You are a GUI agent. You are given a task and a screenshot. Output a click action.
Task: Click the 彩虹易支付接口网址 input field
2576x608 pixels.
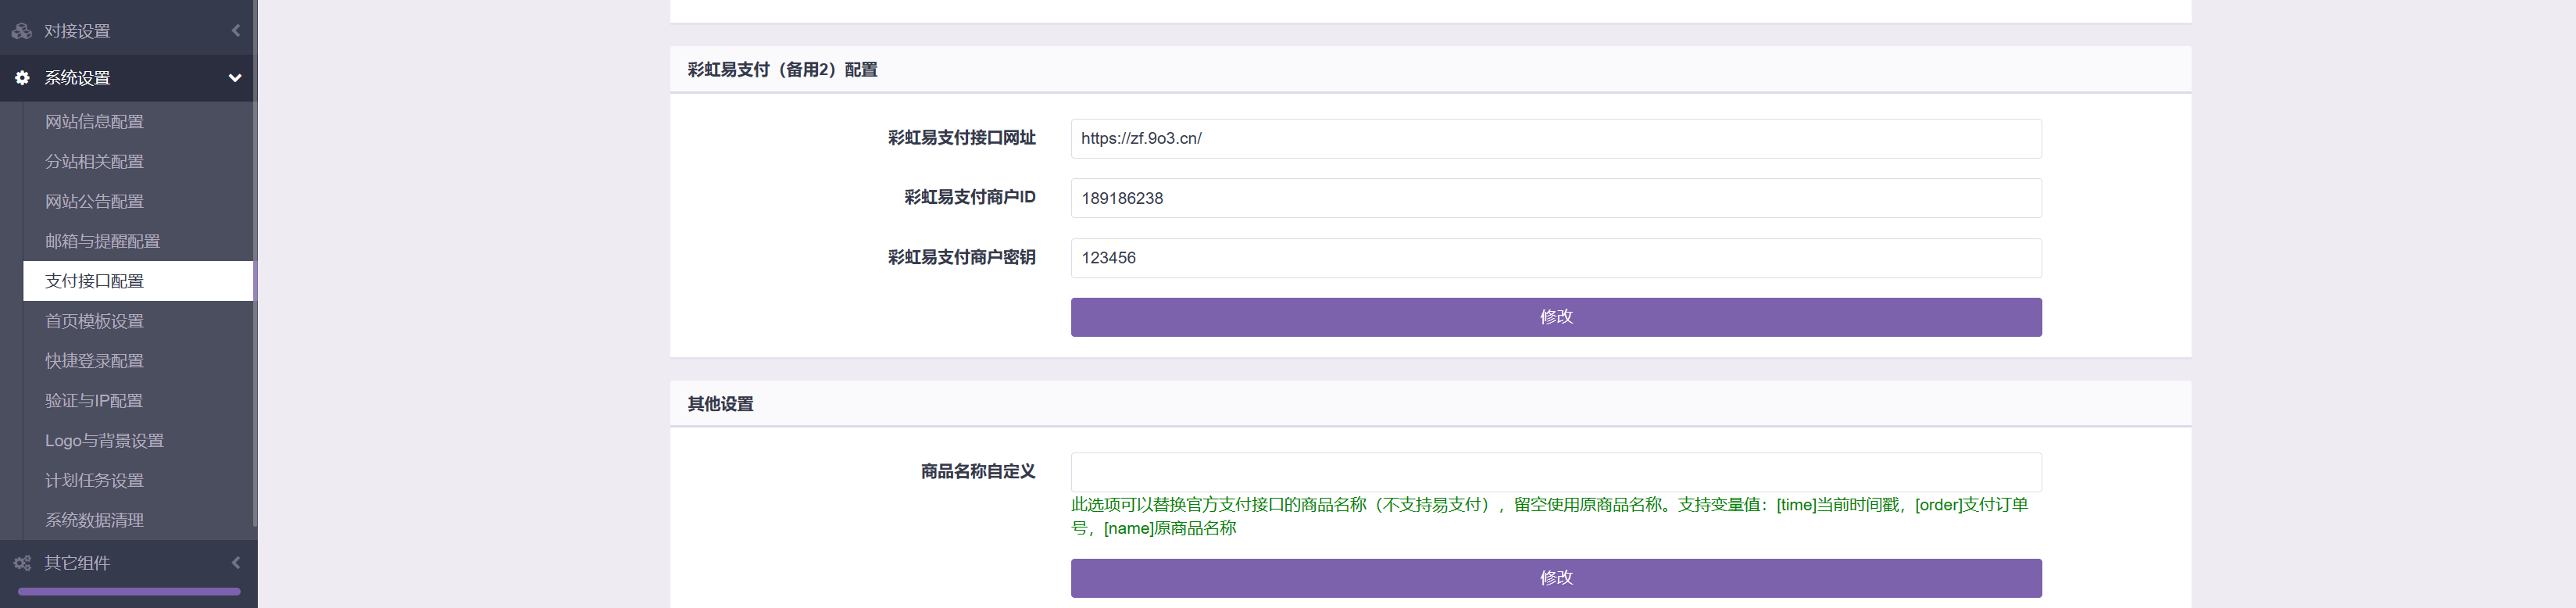coord(1555,139)
